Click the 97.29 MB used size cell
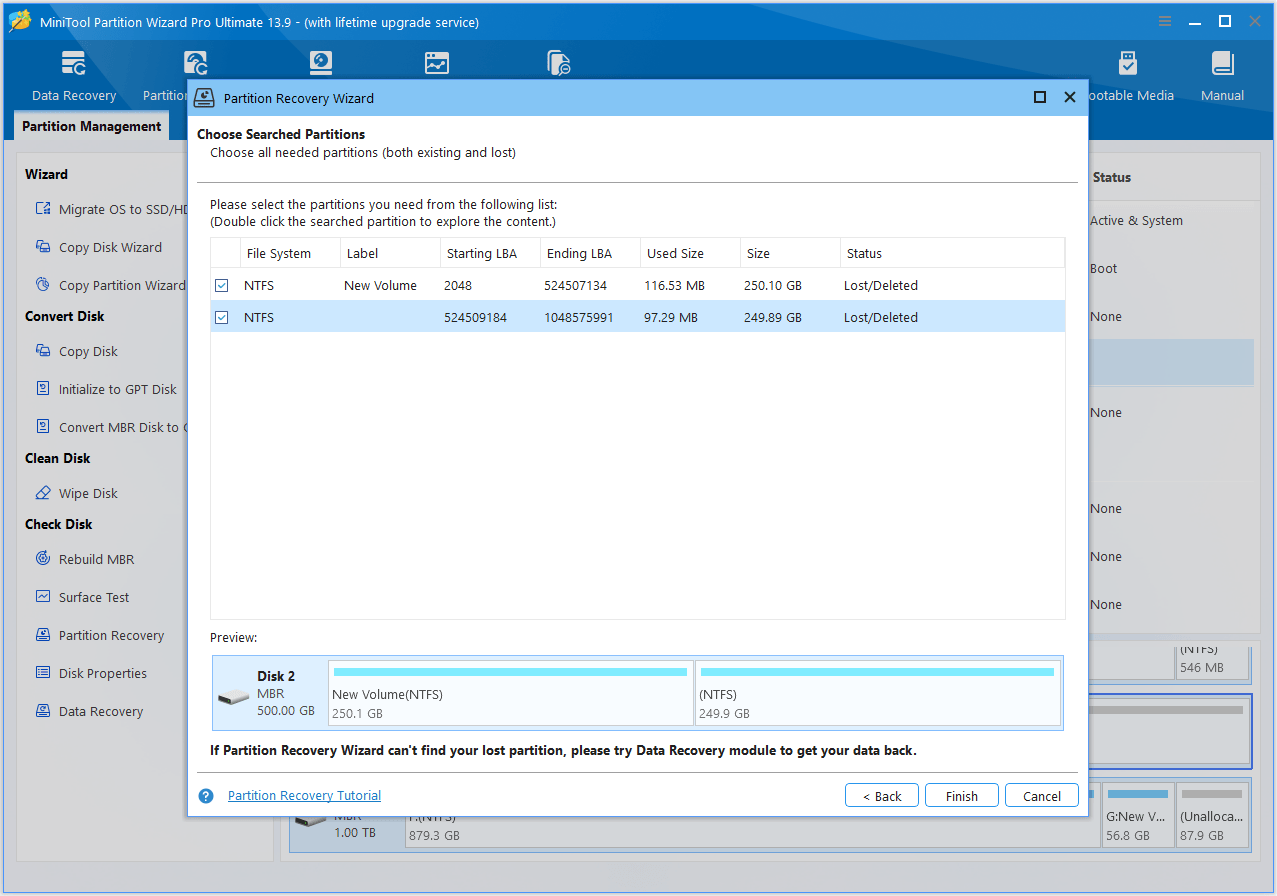 671,317
